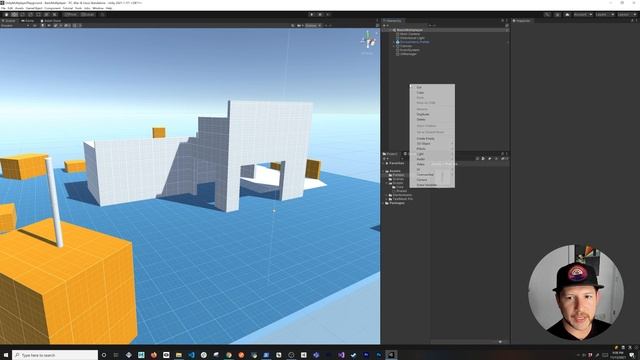The width and height of the screenshot is (640, 360).
Task: Select the combined Transform tool
Action: 47,15
